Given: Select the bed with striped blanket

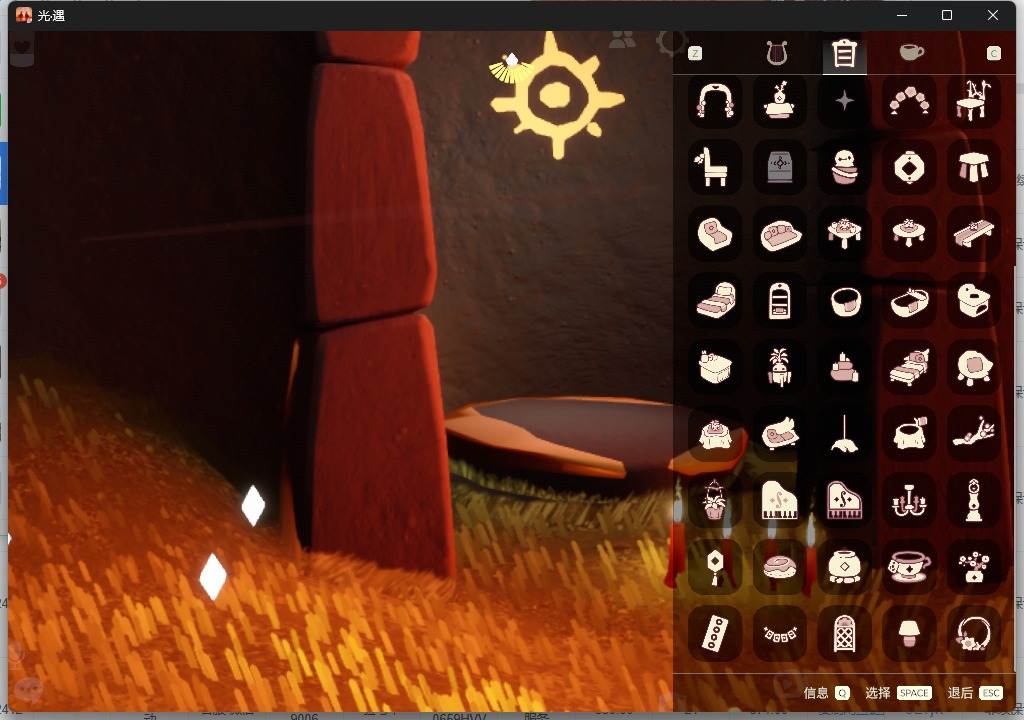Looking at the screenshot, I should point(715,301).
